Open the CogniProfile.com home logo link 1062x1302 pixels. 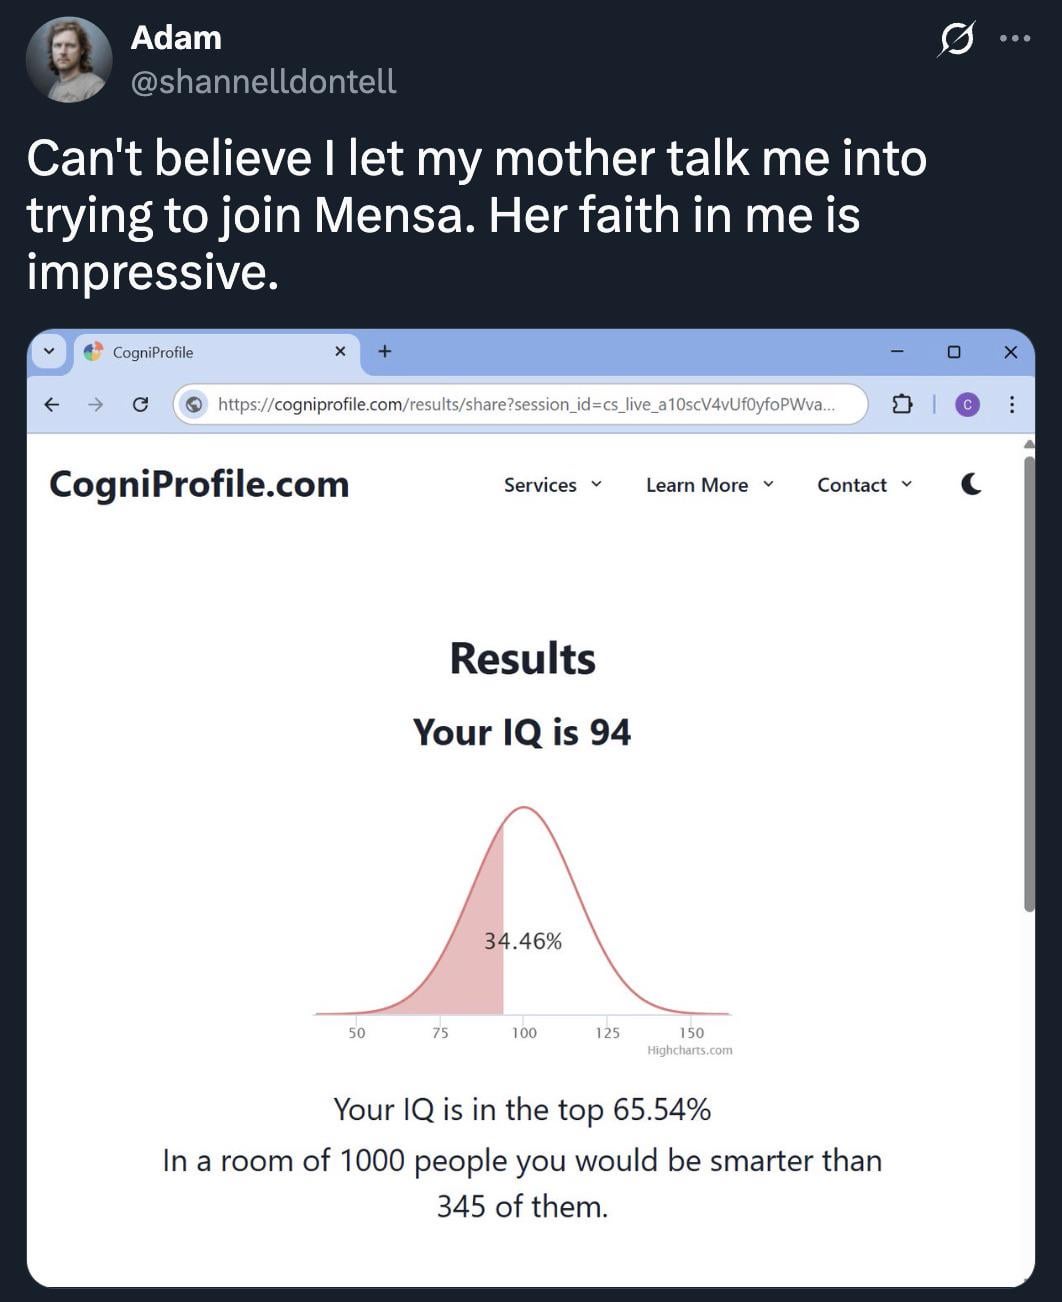click(x=199, y=485)
